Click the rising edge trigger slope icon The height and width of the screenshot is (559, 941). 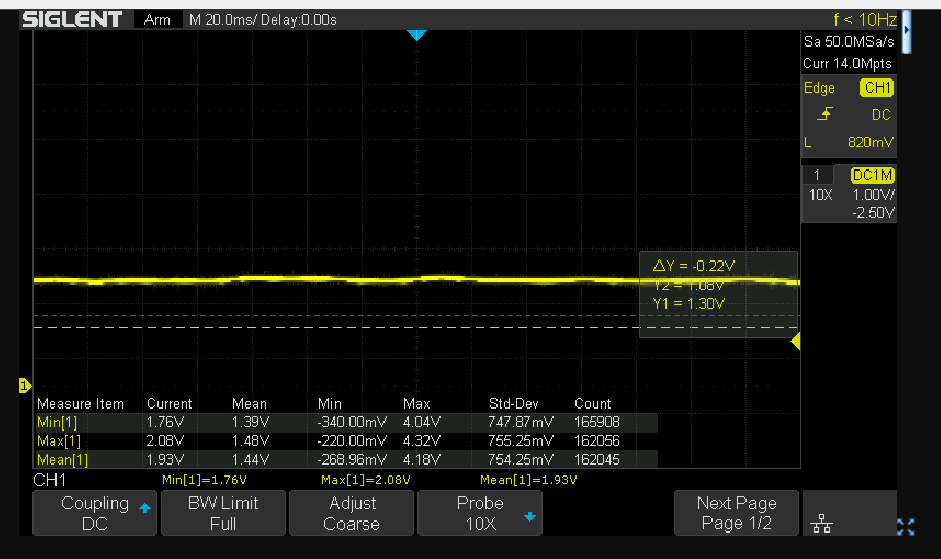coord(823,115)
